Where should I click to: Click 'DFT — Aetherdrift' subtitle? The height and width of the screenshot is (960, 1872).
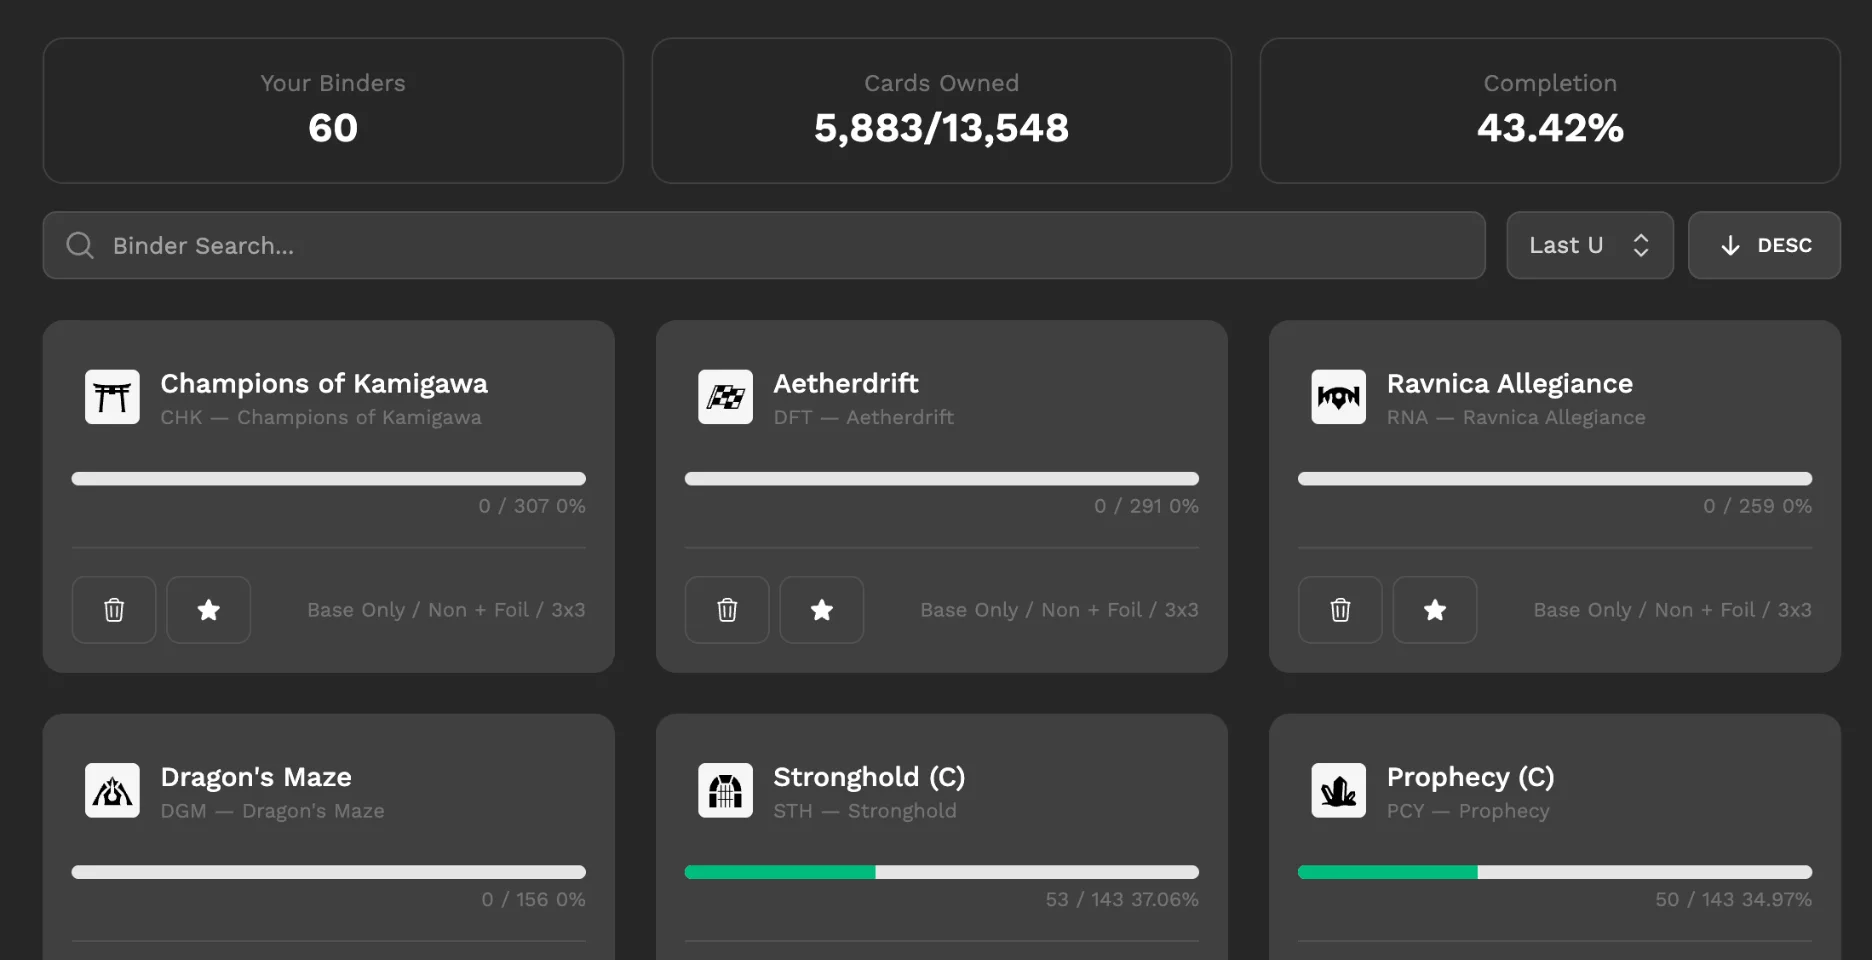[864, 418]
